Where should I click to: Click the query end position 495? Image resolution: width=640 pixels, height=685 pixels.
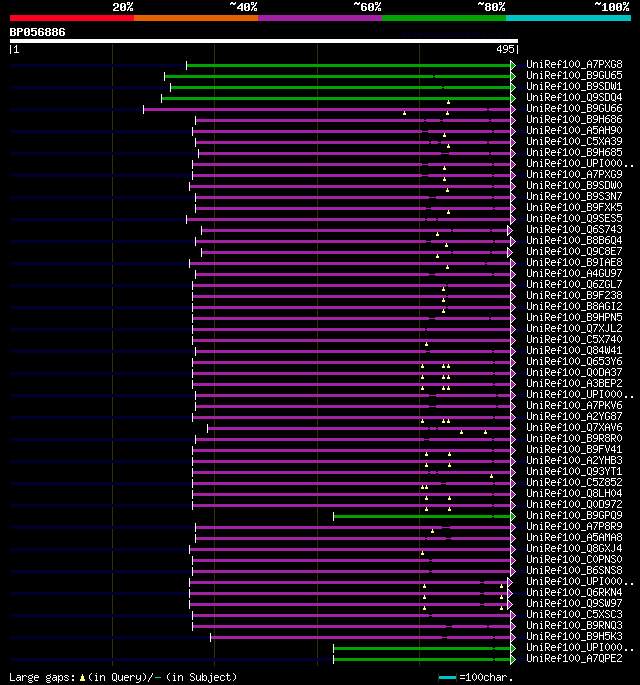pyautogui.click(x=505, y=49)
